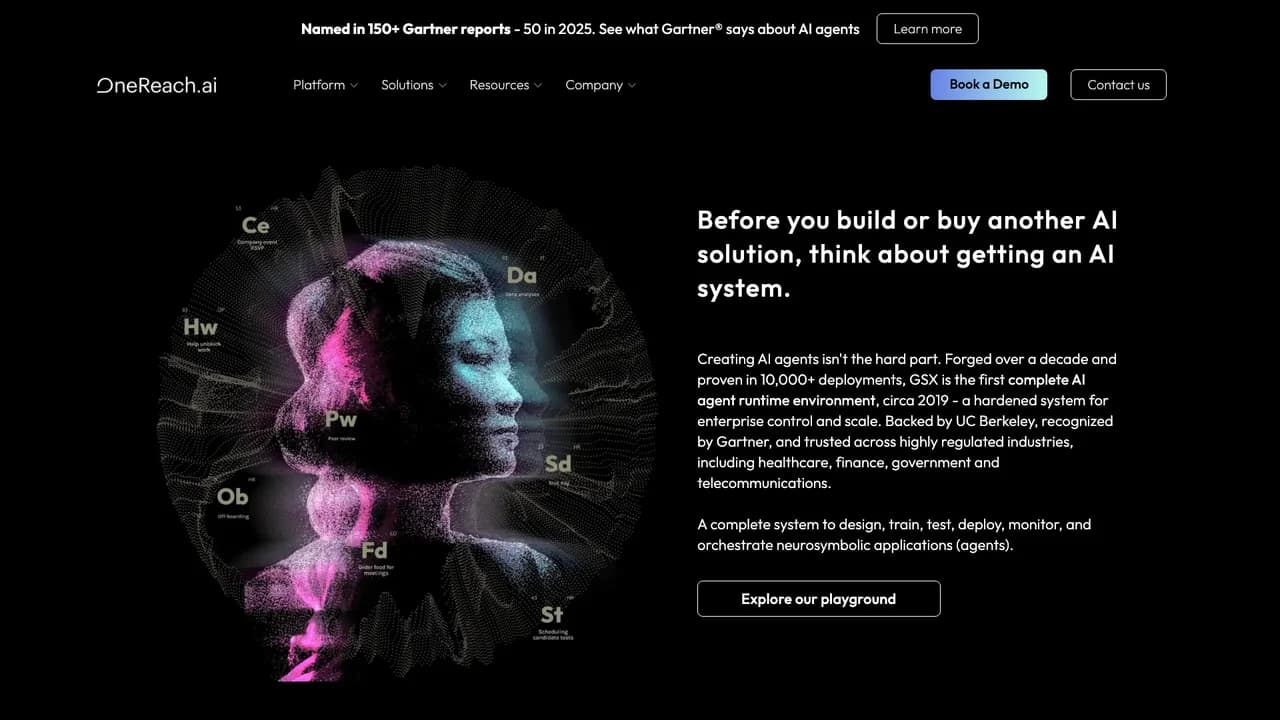Select the St scheduling candidate tests element
Screen dimensions: 1280x720
coord(552,620)
